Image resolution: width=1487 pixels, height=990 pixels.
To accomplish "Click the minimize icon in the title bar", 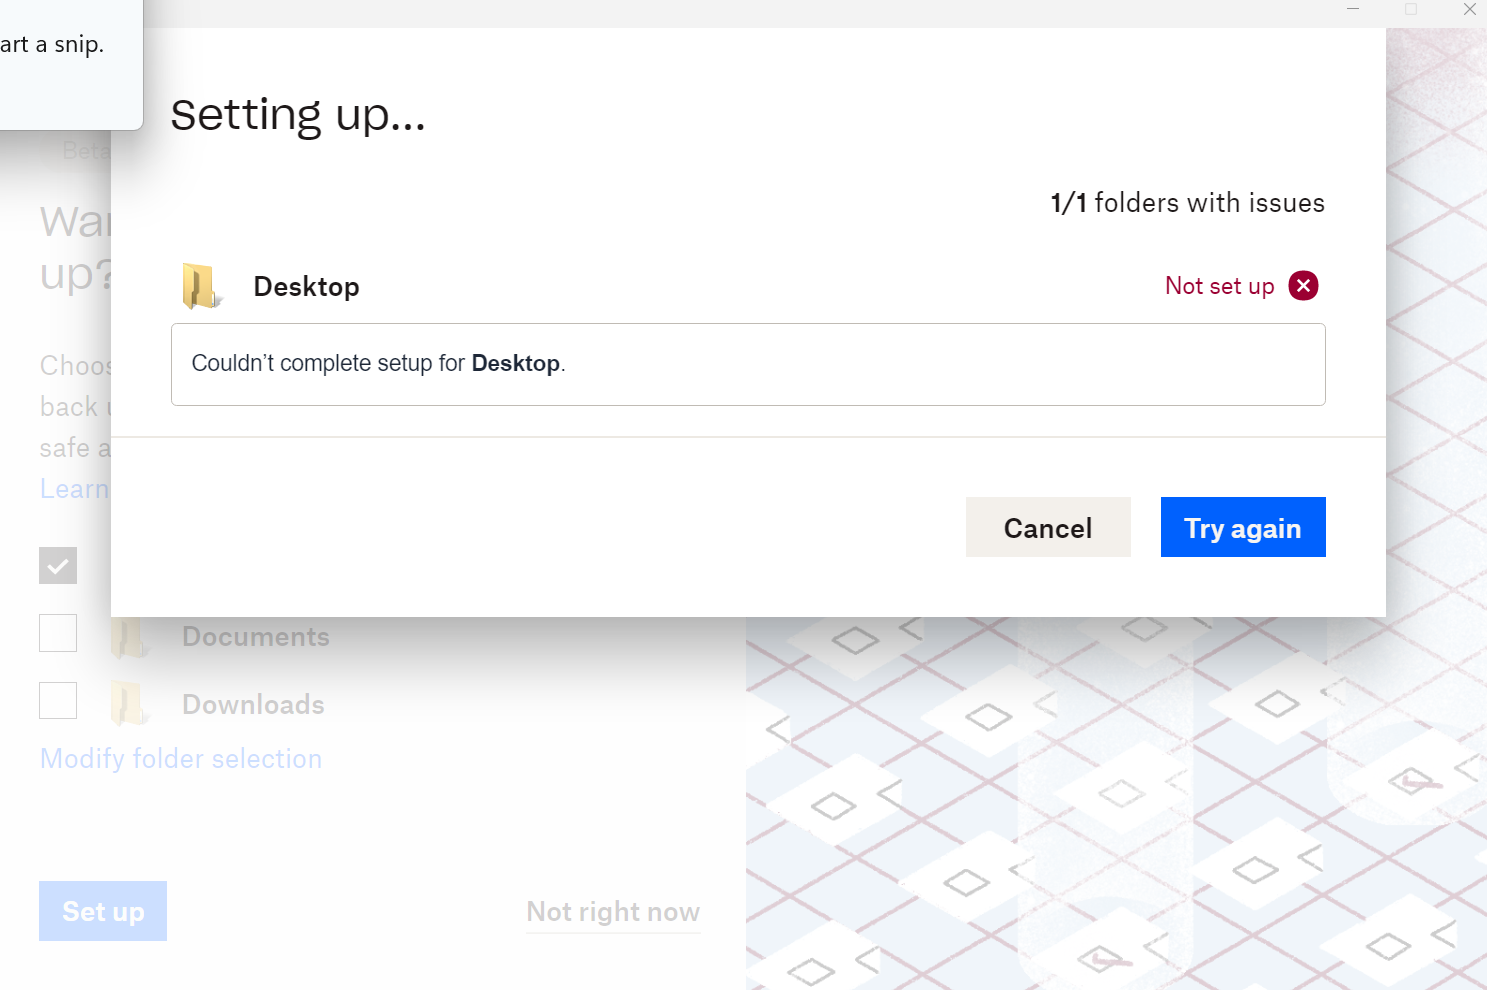I will [x=1352, y=9].
